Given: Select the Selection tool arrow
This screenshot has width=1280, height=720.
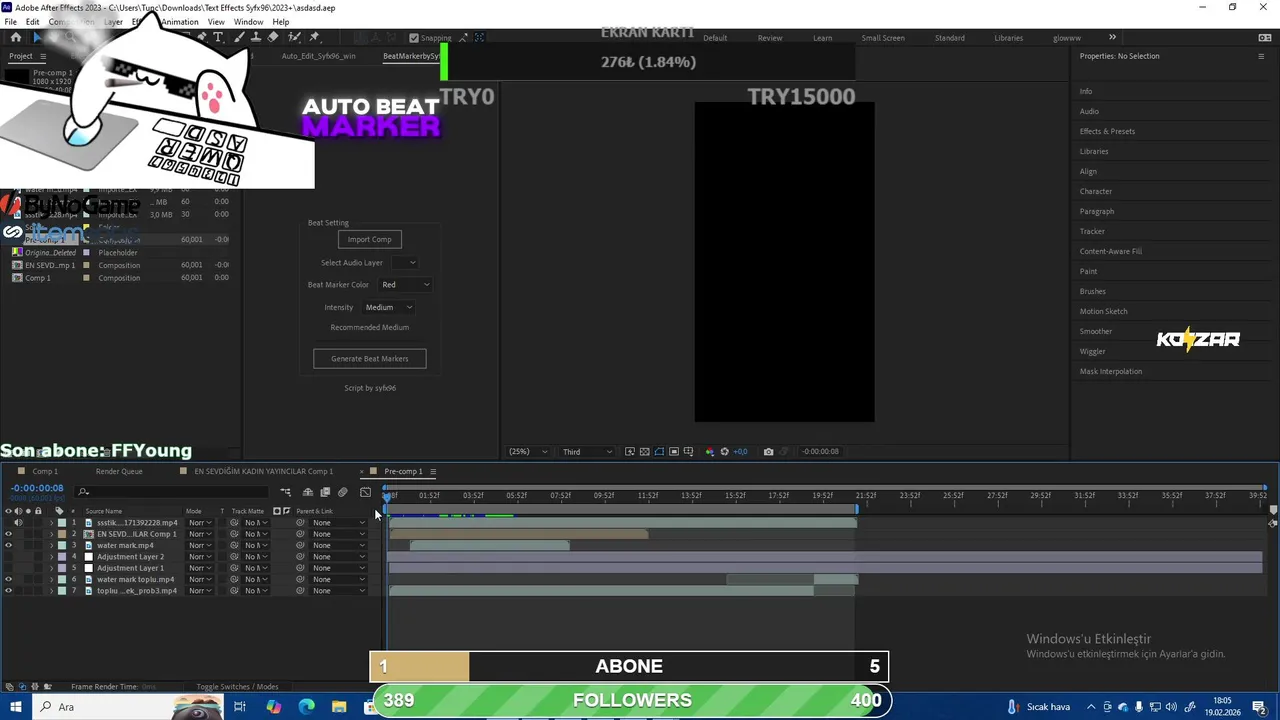Looking at the screenshot, I should [37, 37].
